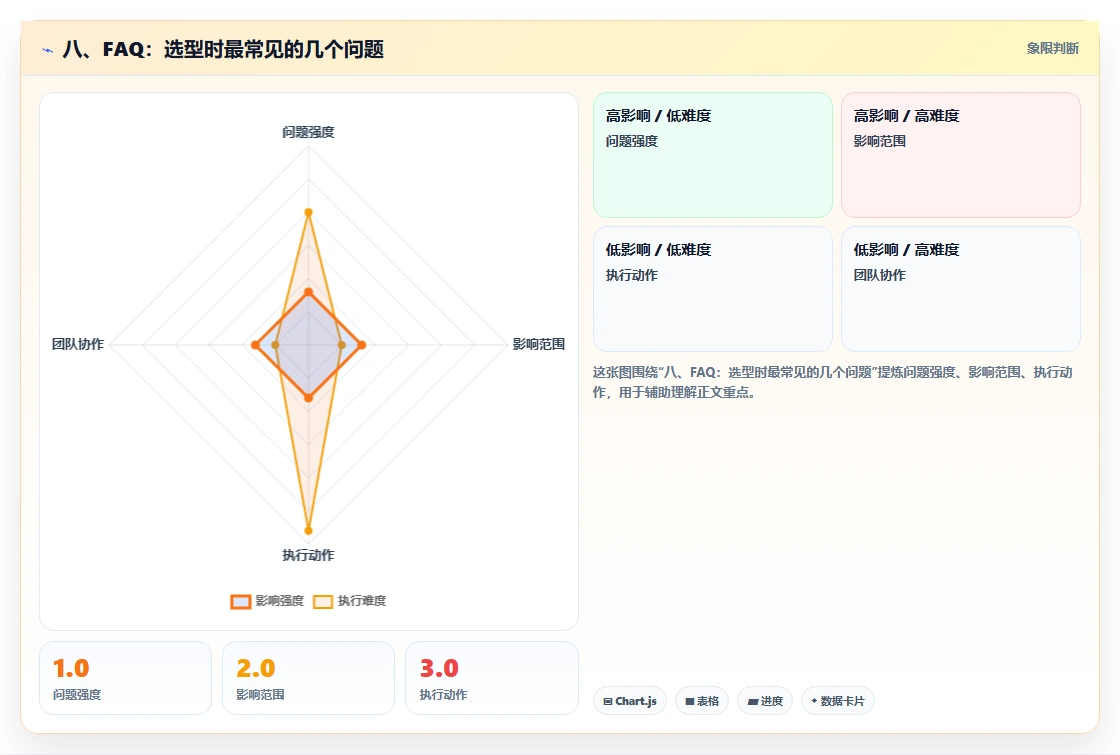Click the 2.0 影响范围 stat card
The image size is (1120, 755).
[x=309, y=678]
